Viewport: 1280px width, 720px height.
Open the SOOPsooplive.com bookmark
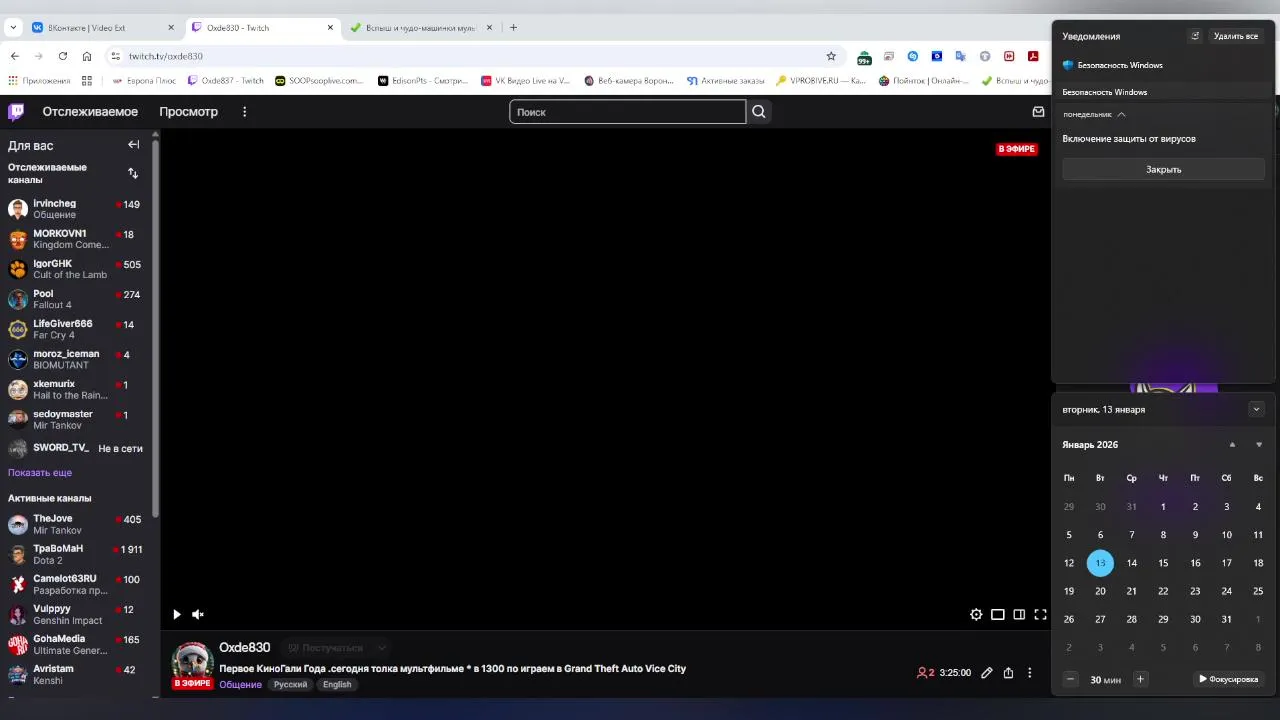pyautogui.click(x=320, y=81)
